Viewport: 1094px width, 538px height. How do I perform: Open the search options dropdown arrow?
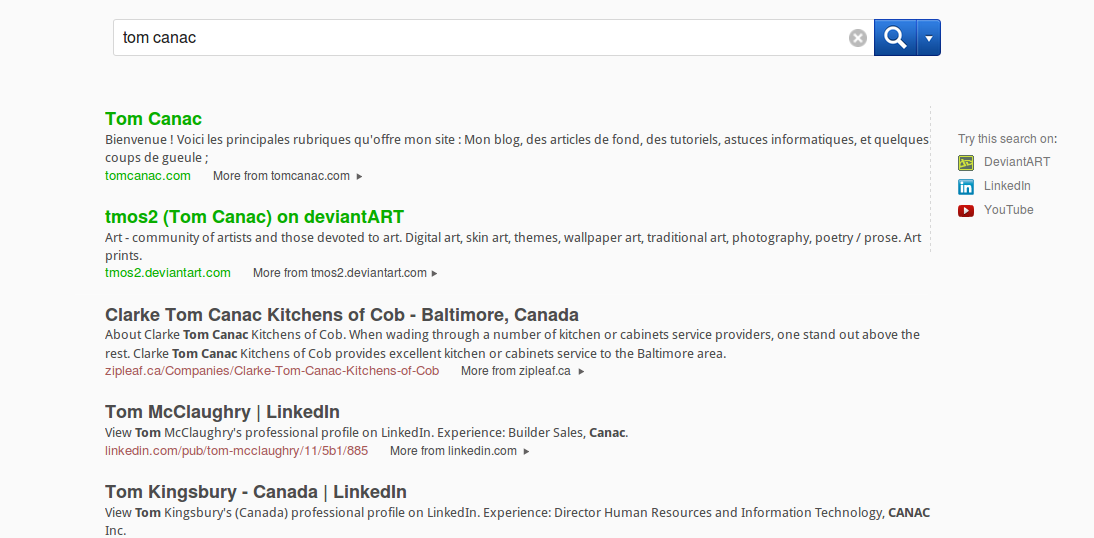pos(929,38)
